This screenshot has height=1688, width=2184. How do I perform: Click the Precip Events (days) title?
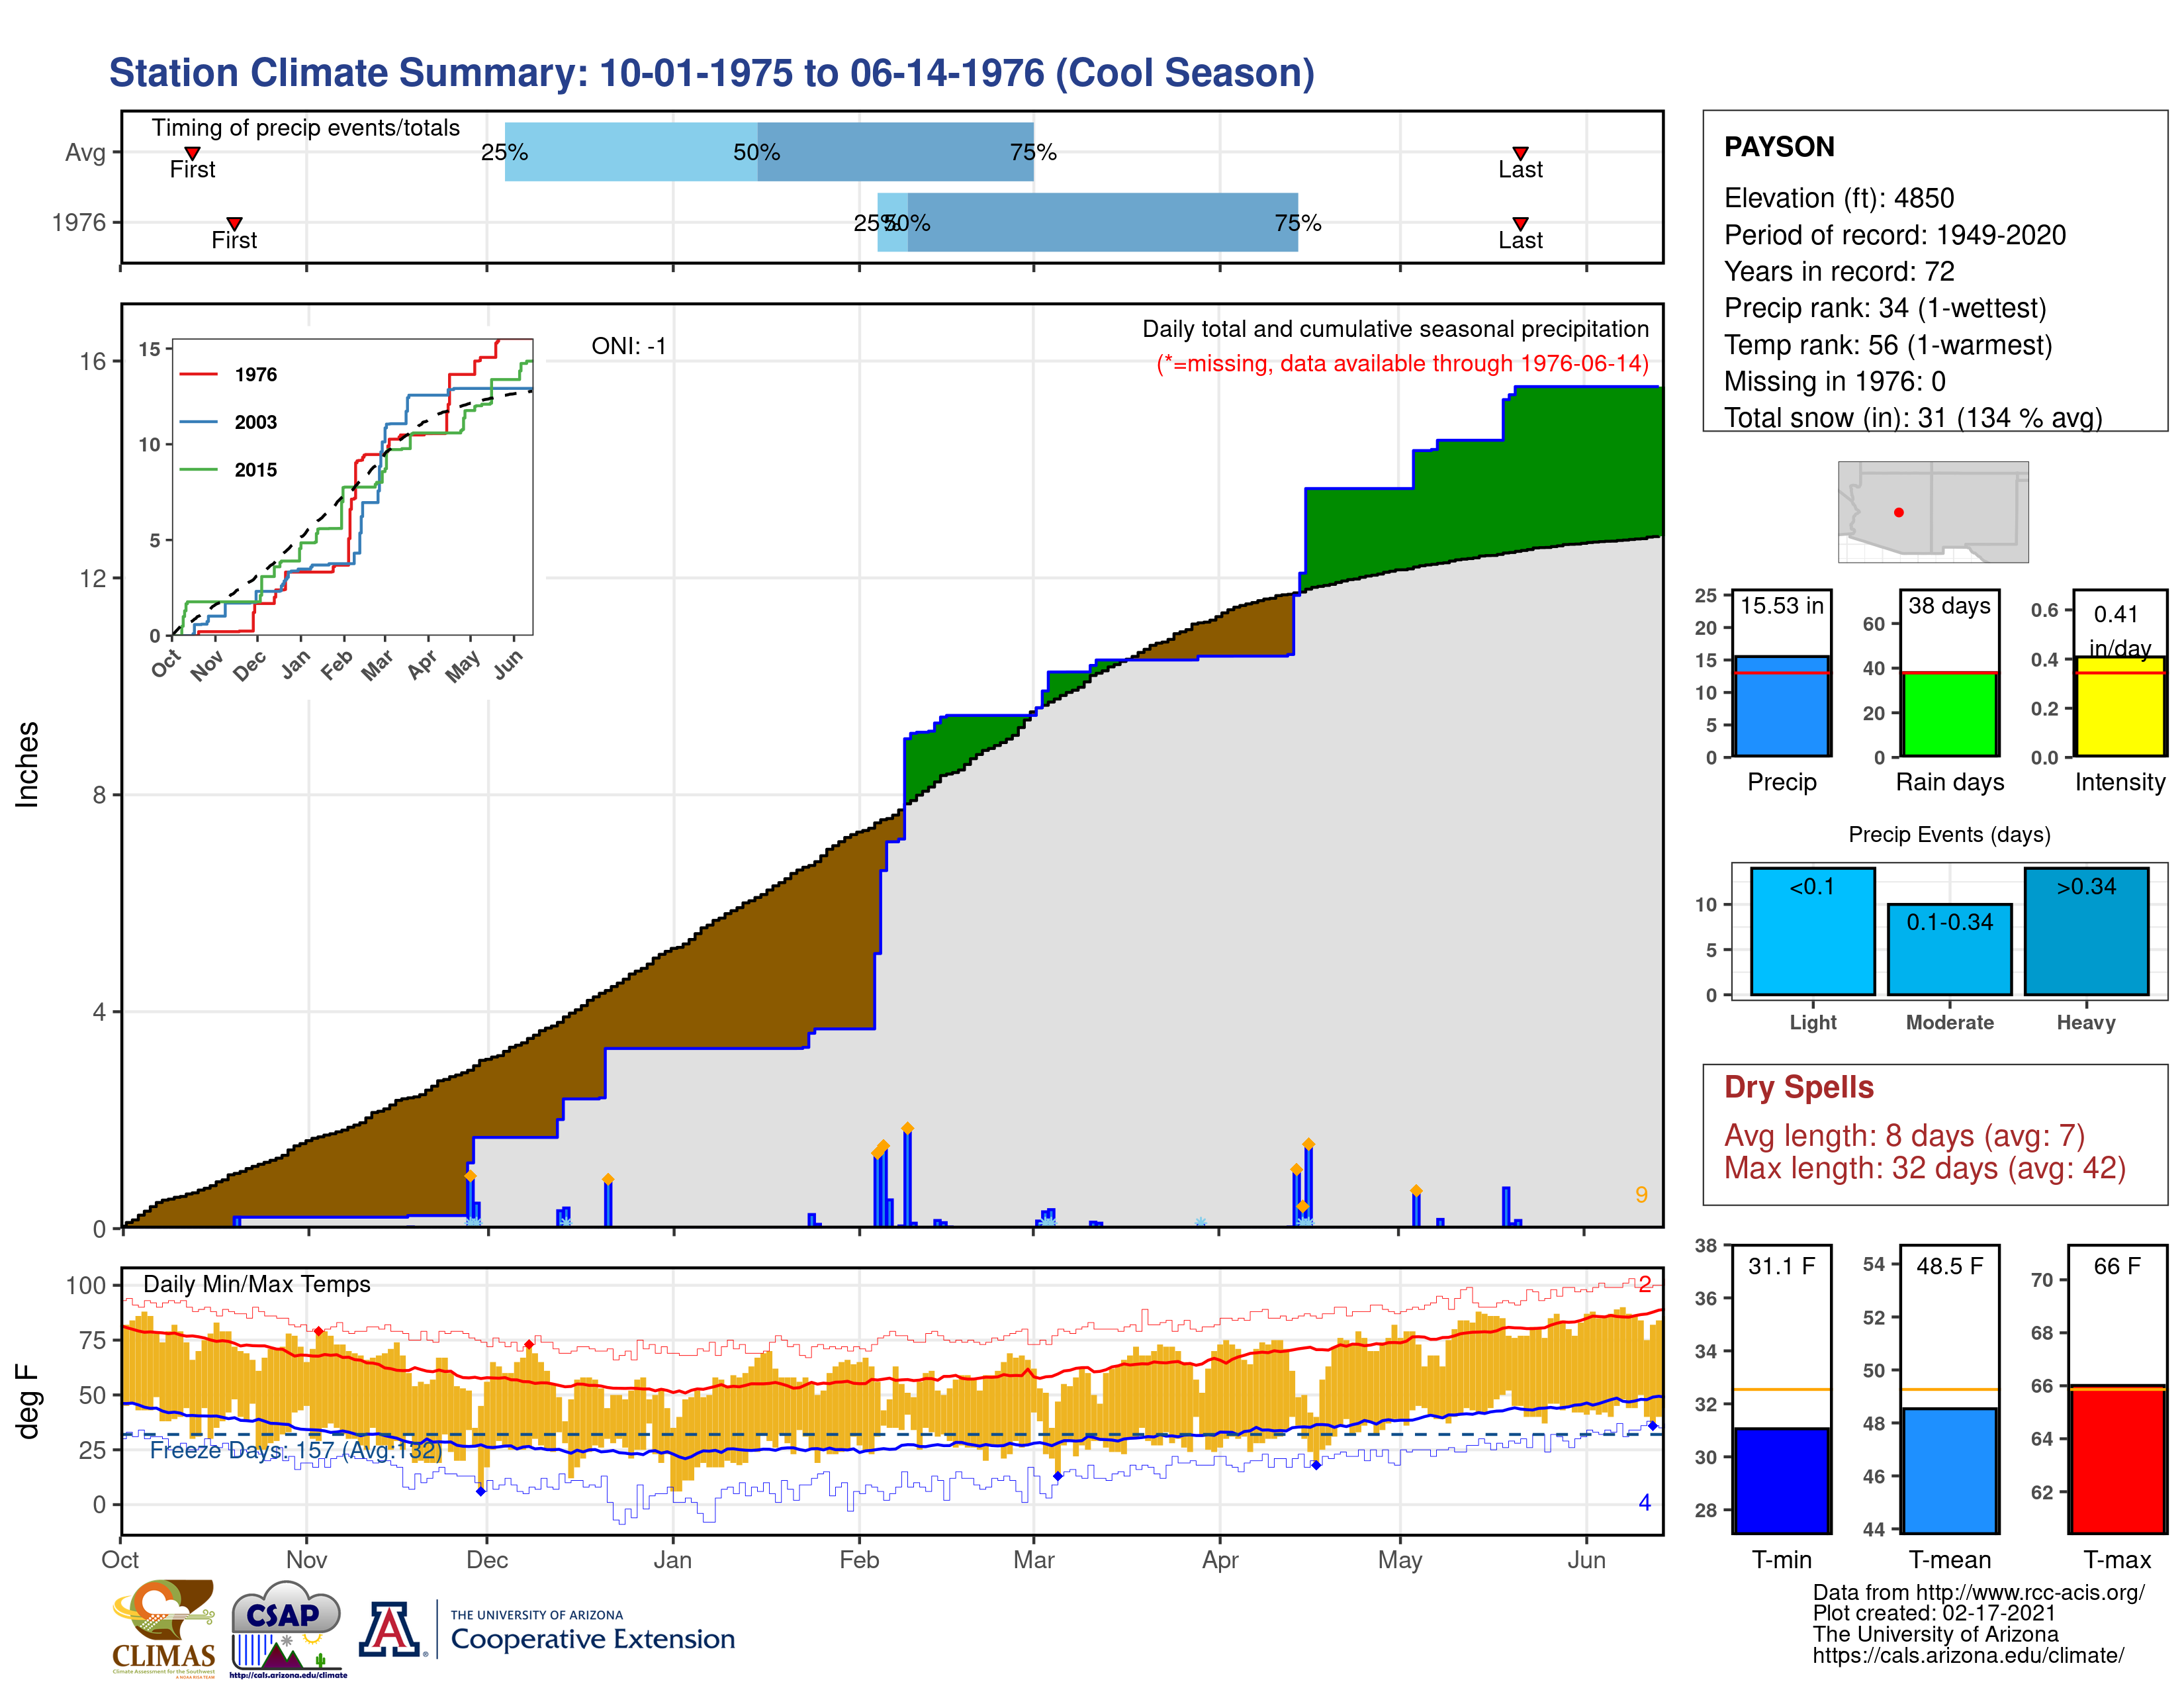[x=1949, y=834]
